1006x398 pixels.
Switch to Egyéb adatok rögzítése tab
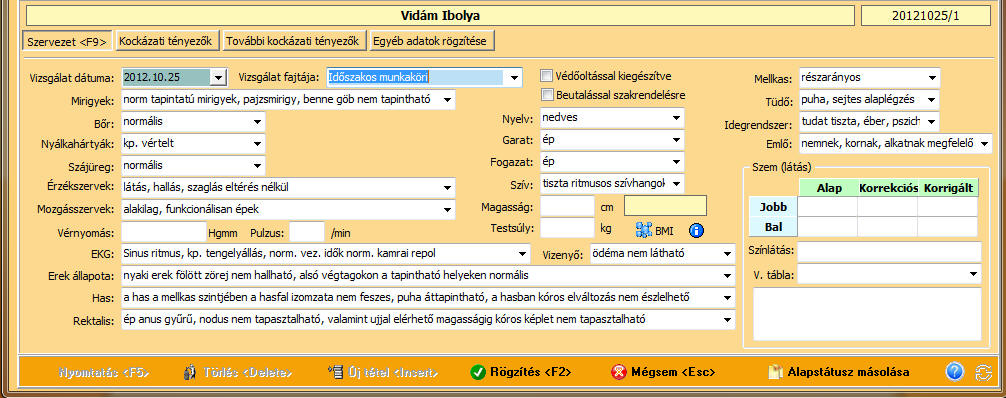click(432, 40)
